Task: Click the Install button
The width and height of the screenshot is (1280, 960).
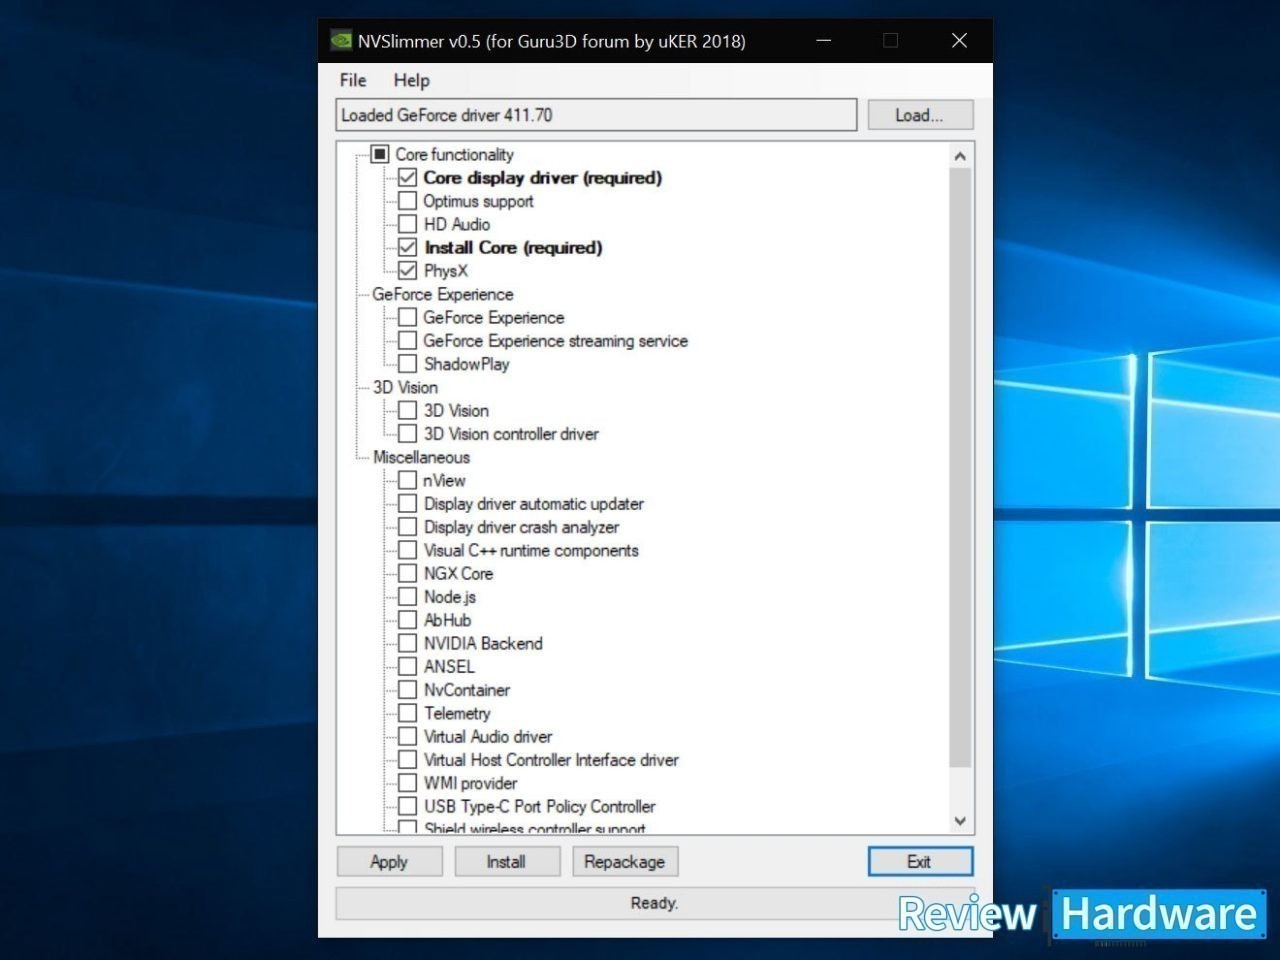Action: (x=506, y=862)
